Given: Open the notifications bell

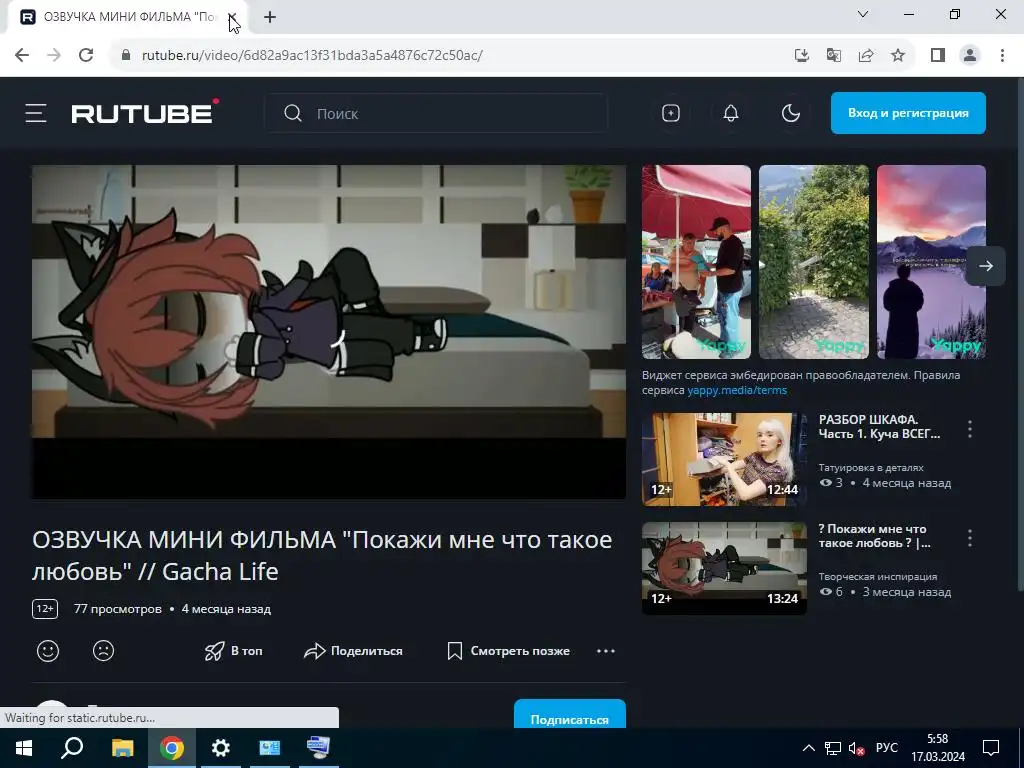Looking at the screenshot, I should [x=731, y=113].
